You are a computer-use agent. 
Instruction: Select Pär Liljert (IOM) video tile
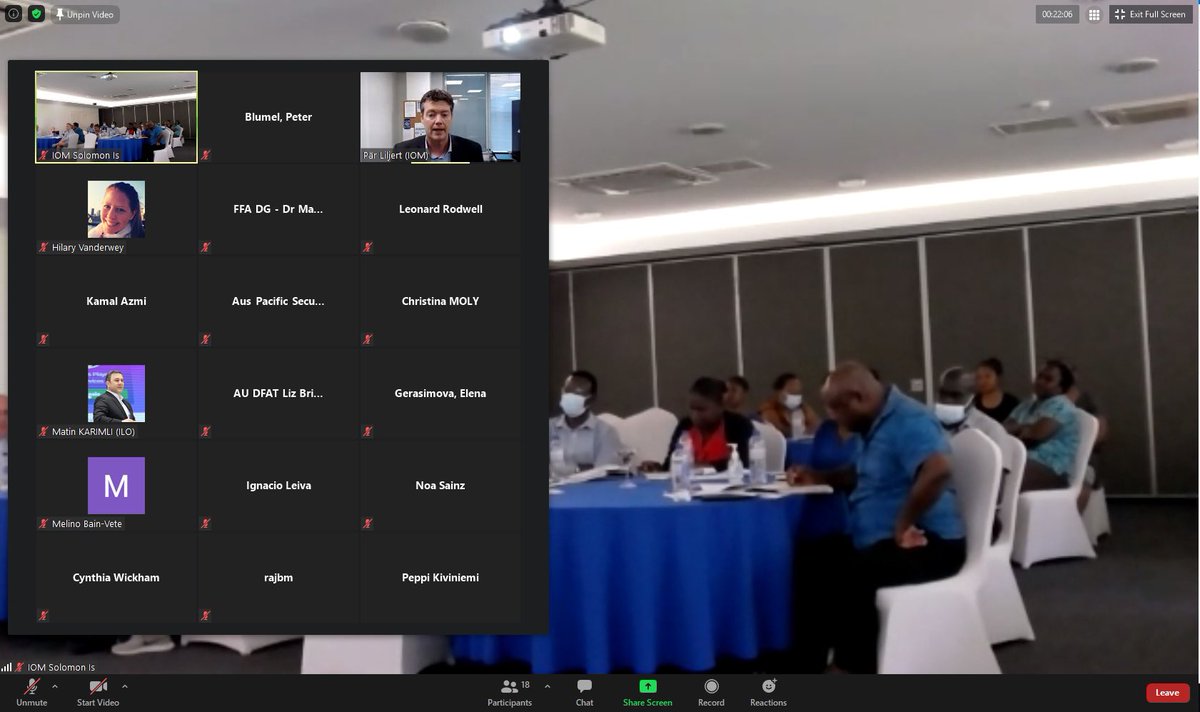pos(440,117)
